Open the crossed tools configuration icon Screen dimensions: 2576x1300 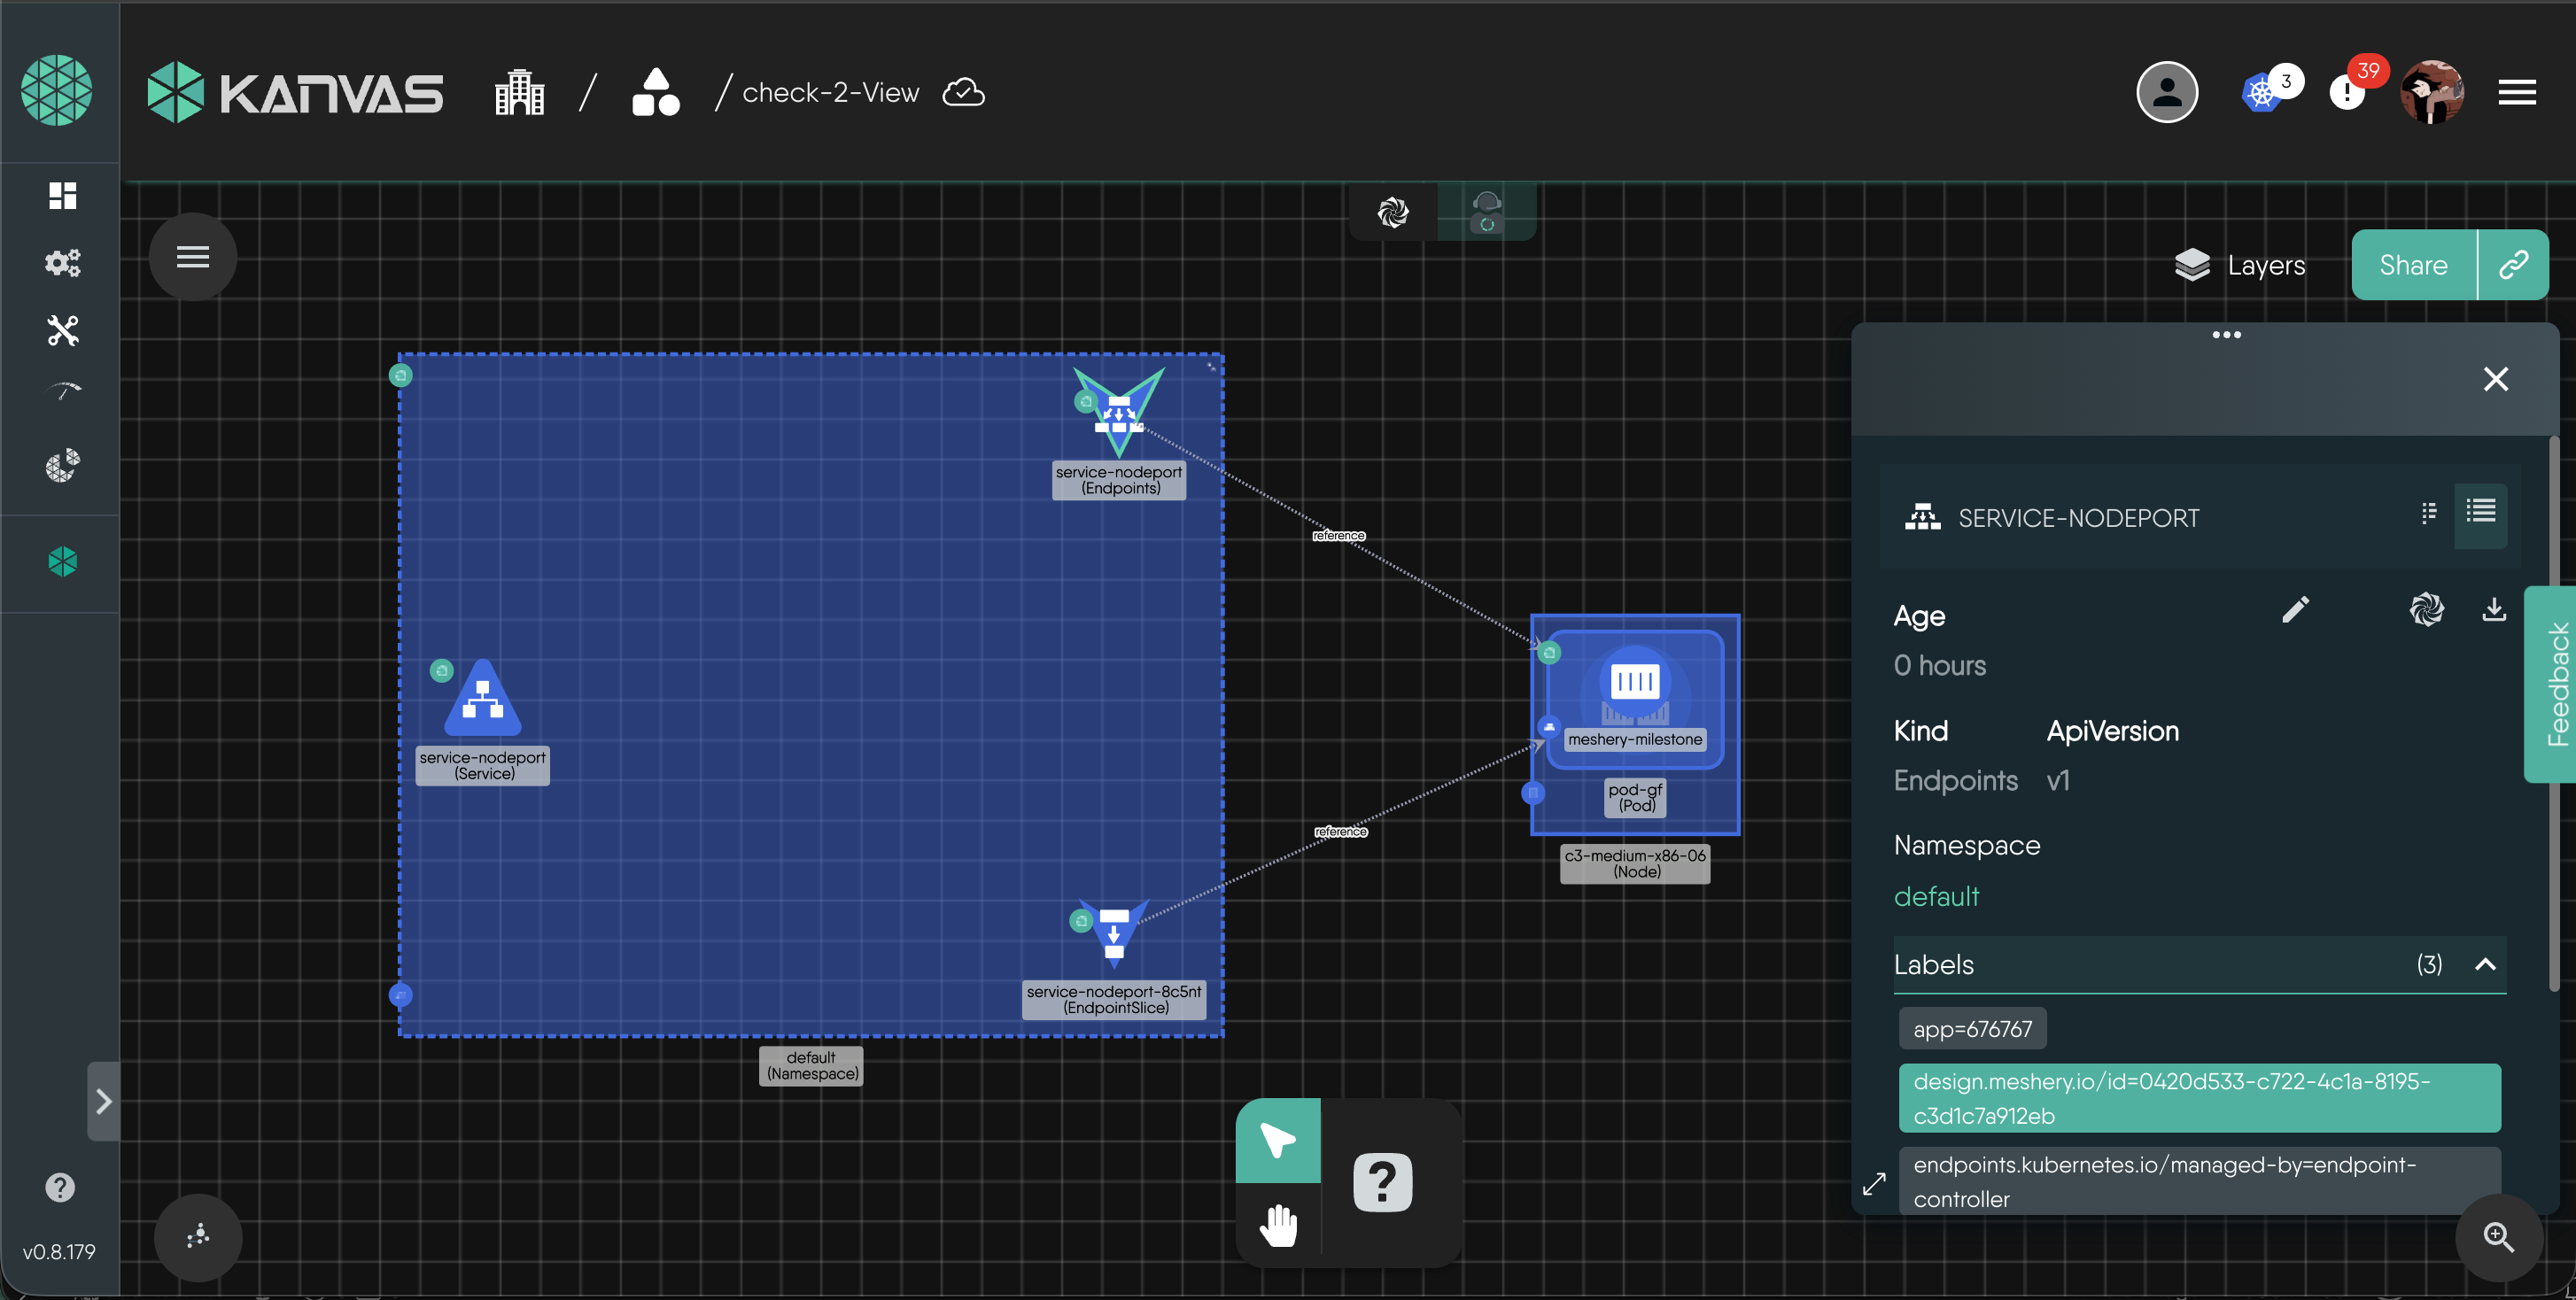[62, 330]
